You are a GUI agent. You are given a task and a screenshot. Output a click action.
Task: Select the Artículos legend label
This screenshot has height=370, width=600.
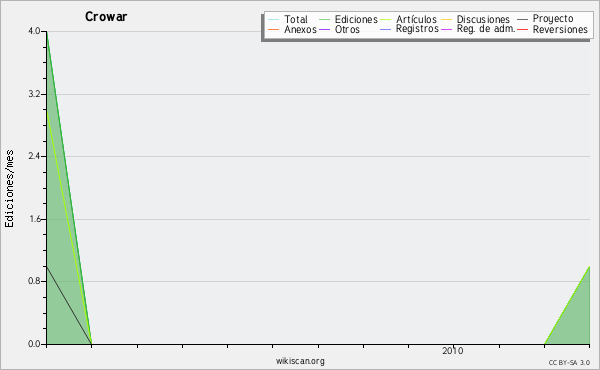pyautogui.click(x=416, y=19)
